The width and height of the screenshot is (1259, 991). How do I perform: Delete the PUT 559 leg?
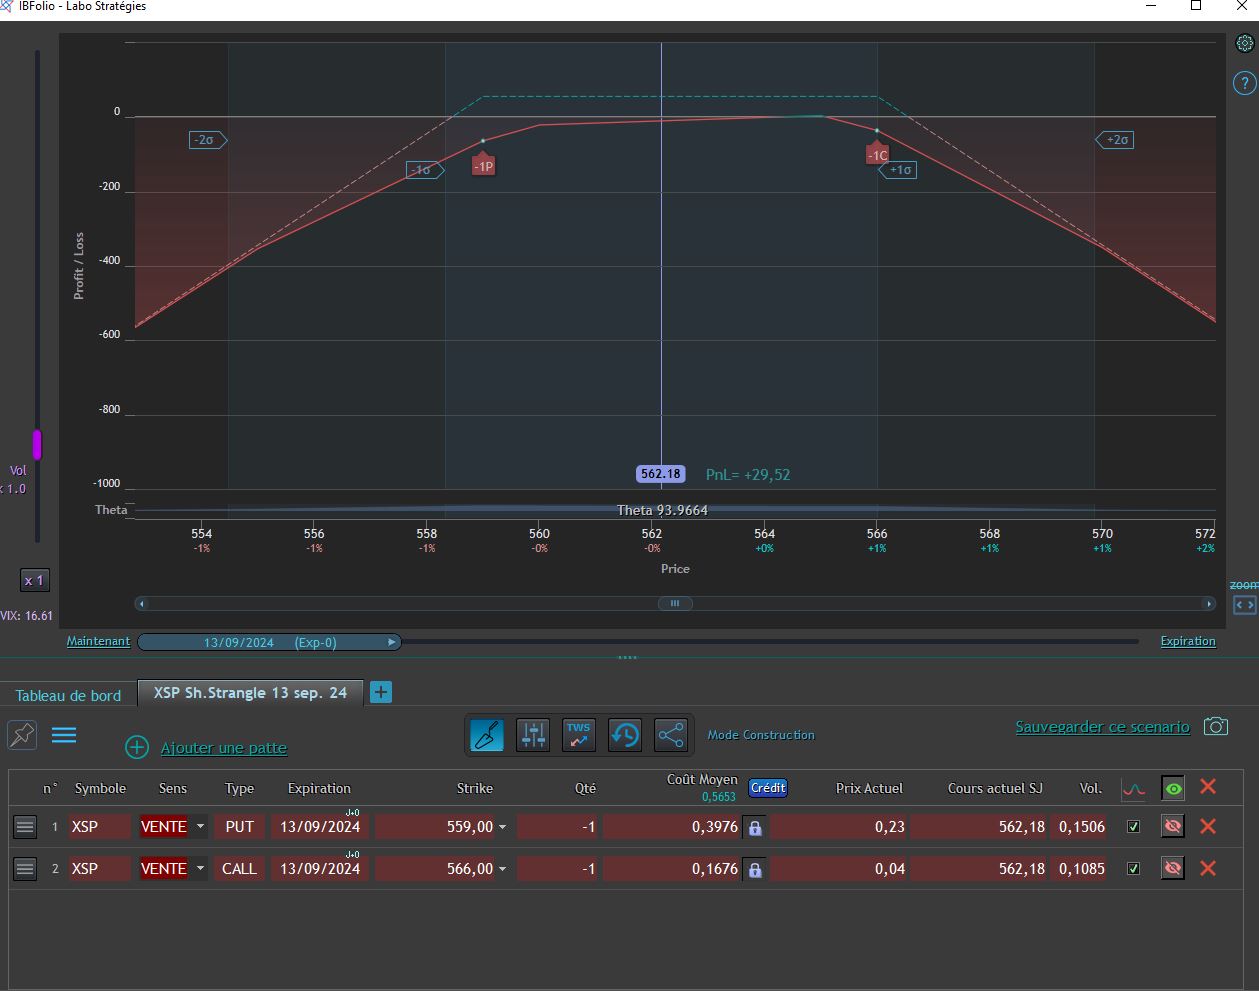coord(1208,826)
